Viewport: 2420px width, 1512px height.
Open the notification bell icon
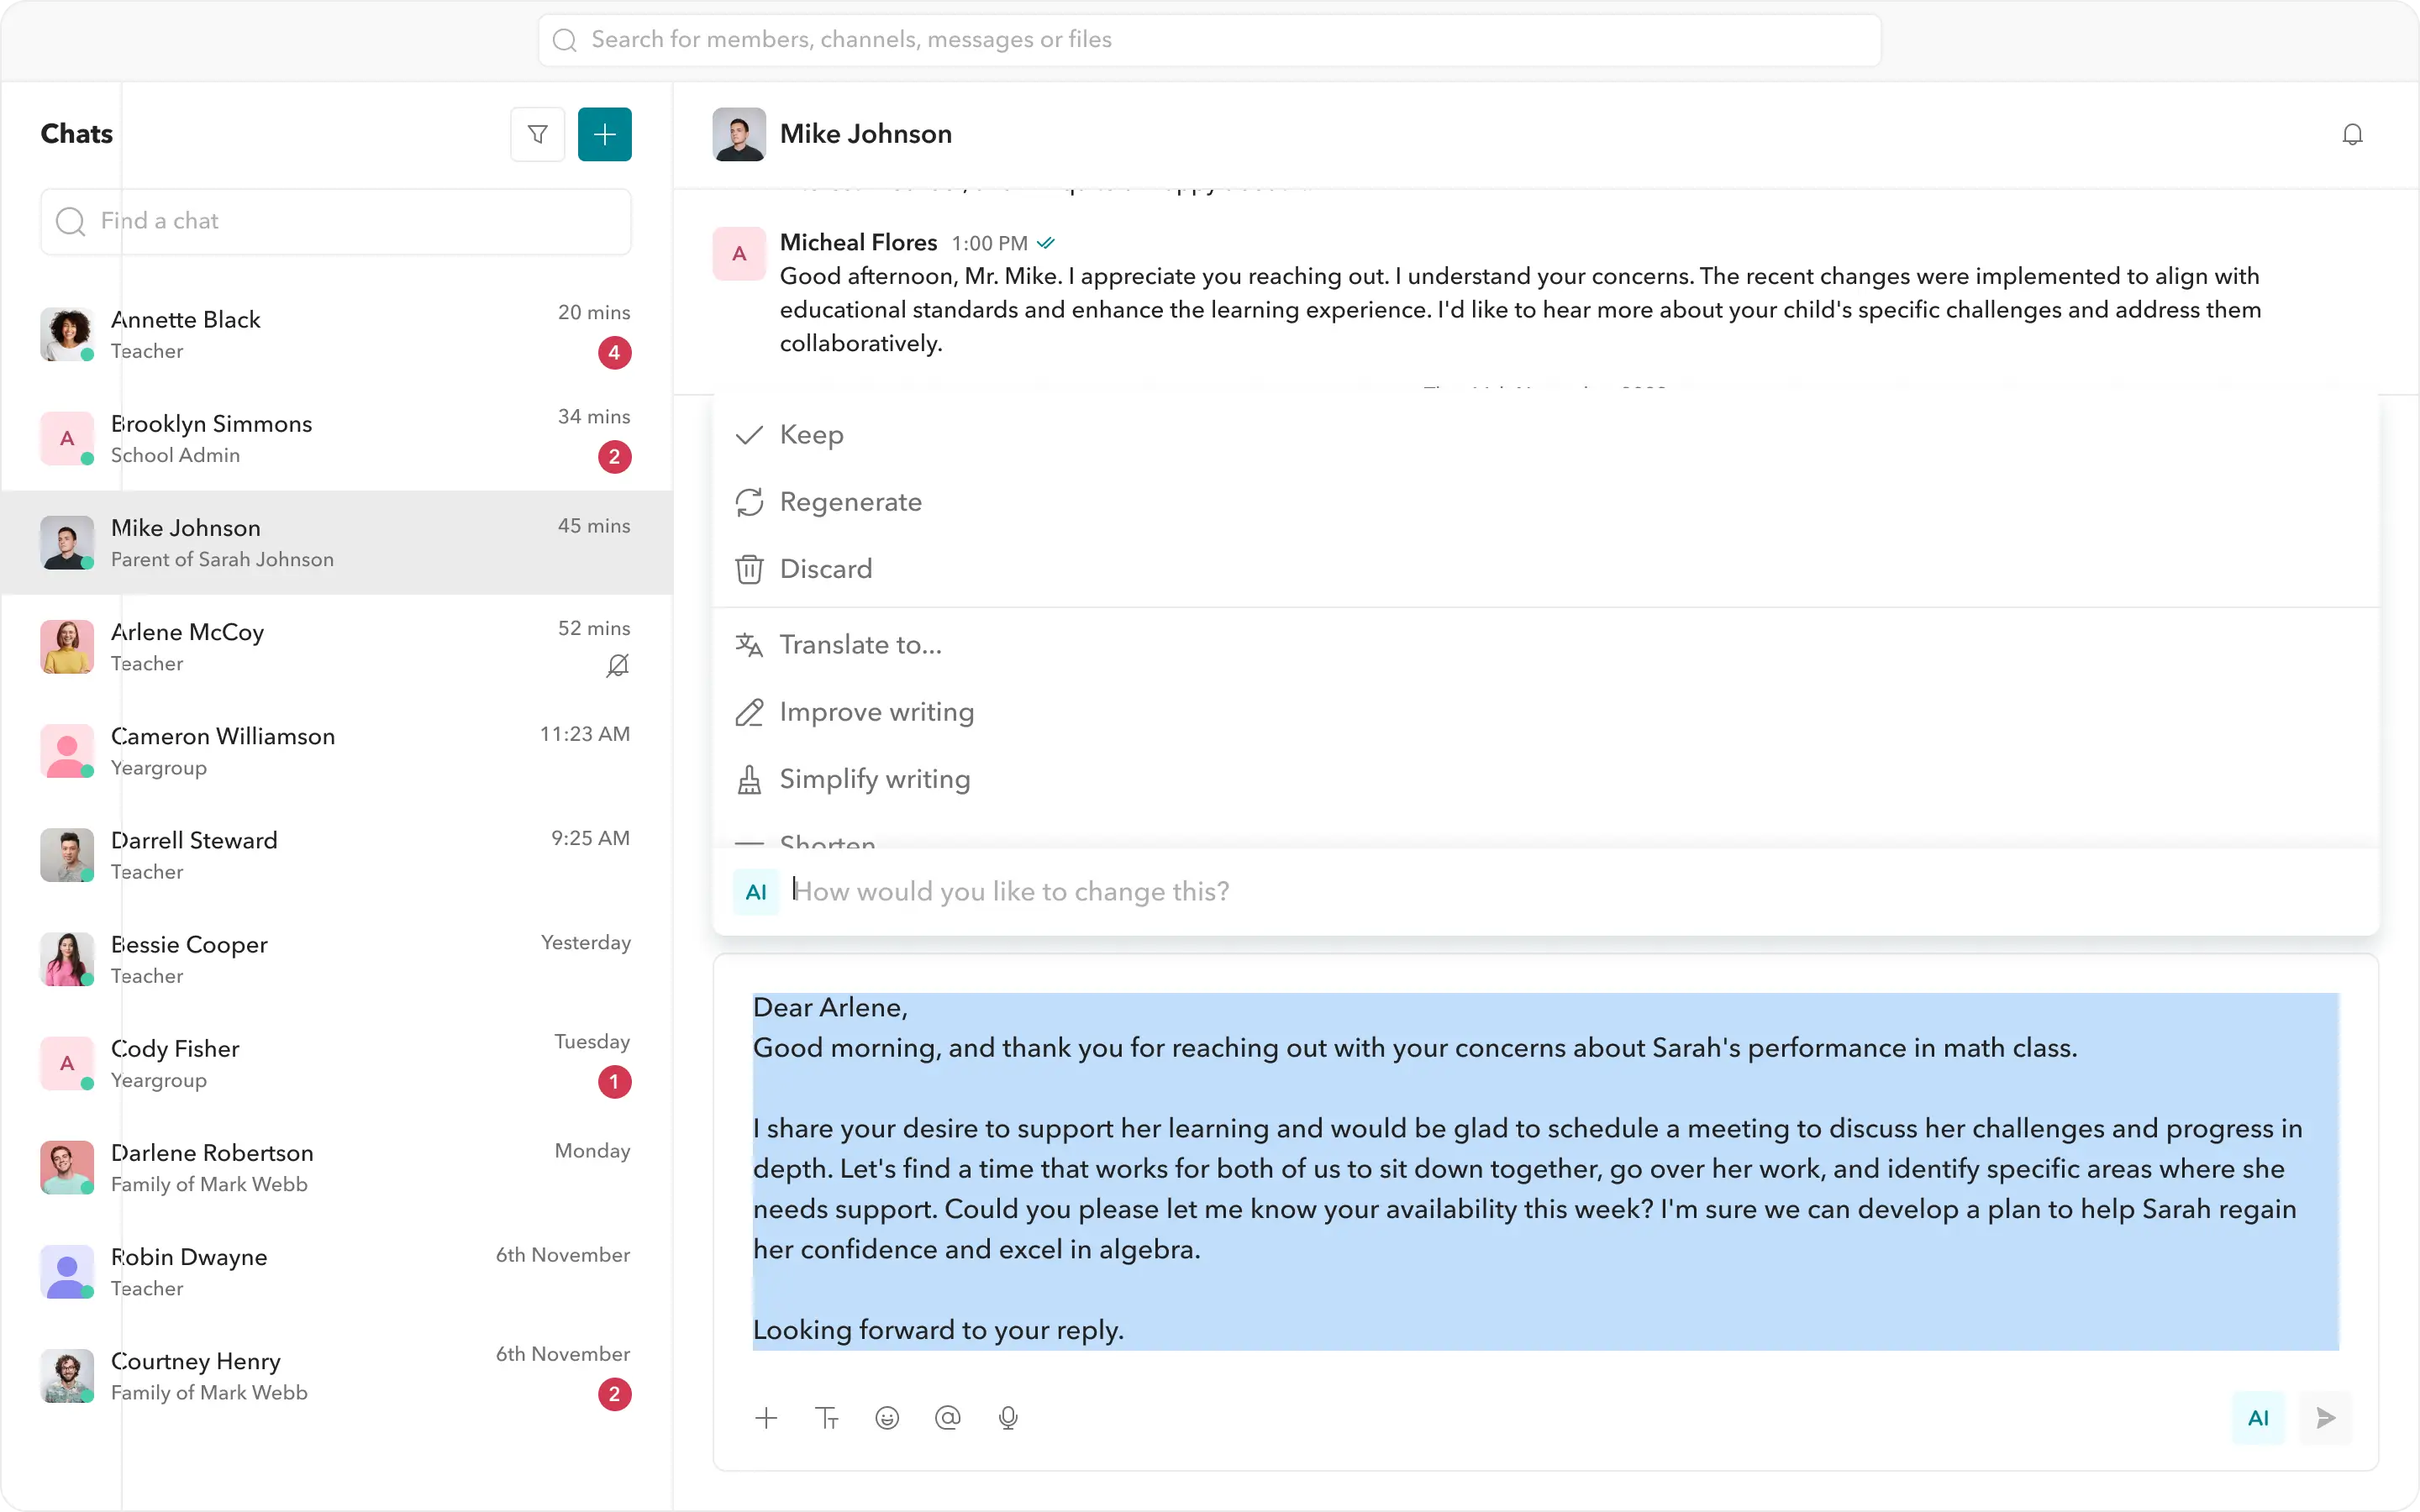coord(2352,133)
